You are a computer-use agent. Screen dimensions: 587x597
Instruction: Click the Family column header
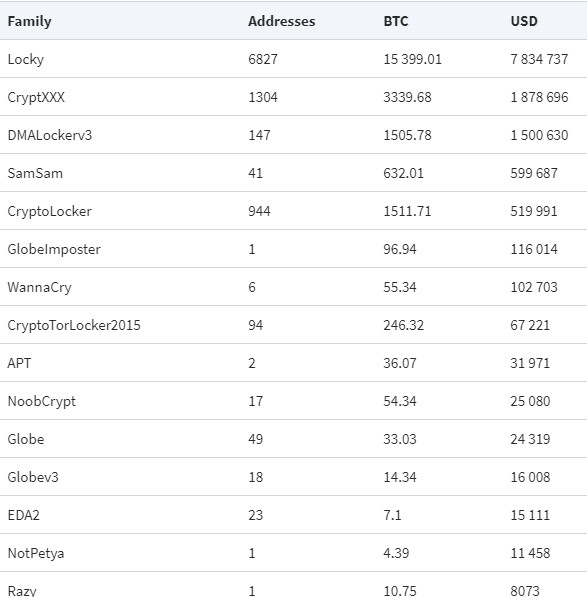coord(29,21)
